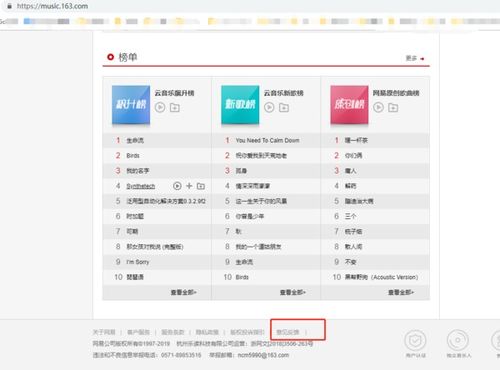Click the report email ncm5990@163.com

coord(263,355)
